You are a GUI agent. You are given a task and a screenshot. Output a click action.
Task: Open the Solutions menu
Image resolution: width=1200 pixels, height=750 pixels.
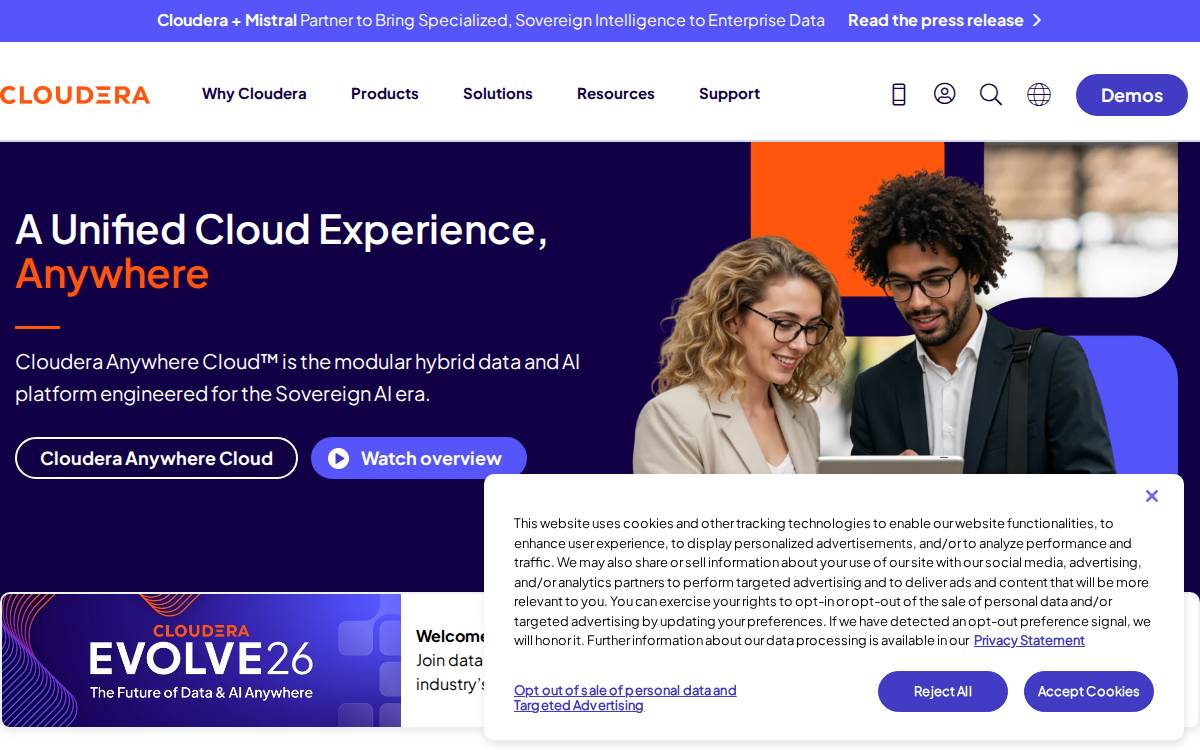(x=498, y=94)
